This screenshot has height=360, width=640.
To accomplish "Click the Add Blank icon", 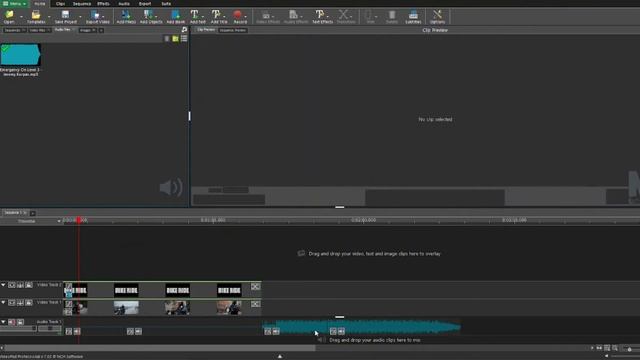I will coord(176,15).
